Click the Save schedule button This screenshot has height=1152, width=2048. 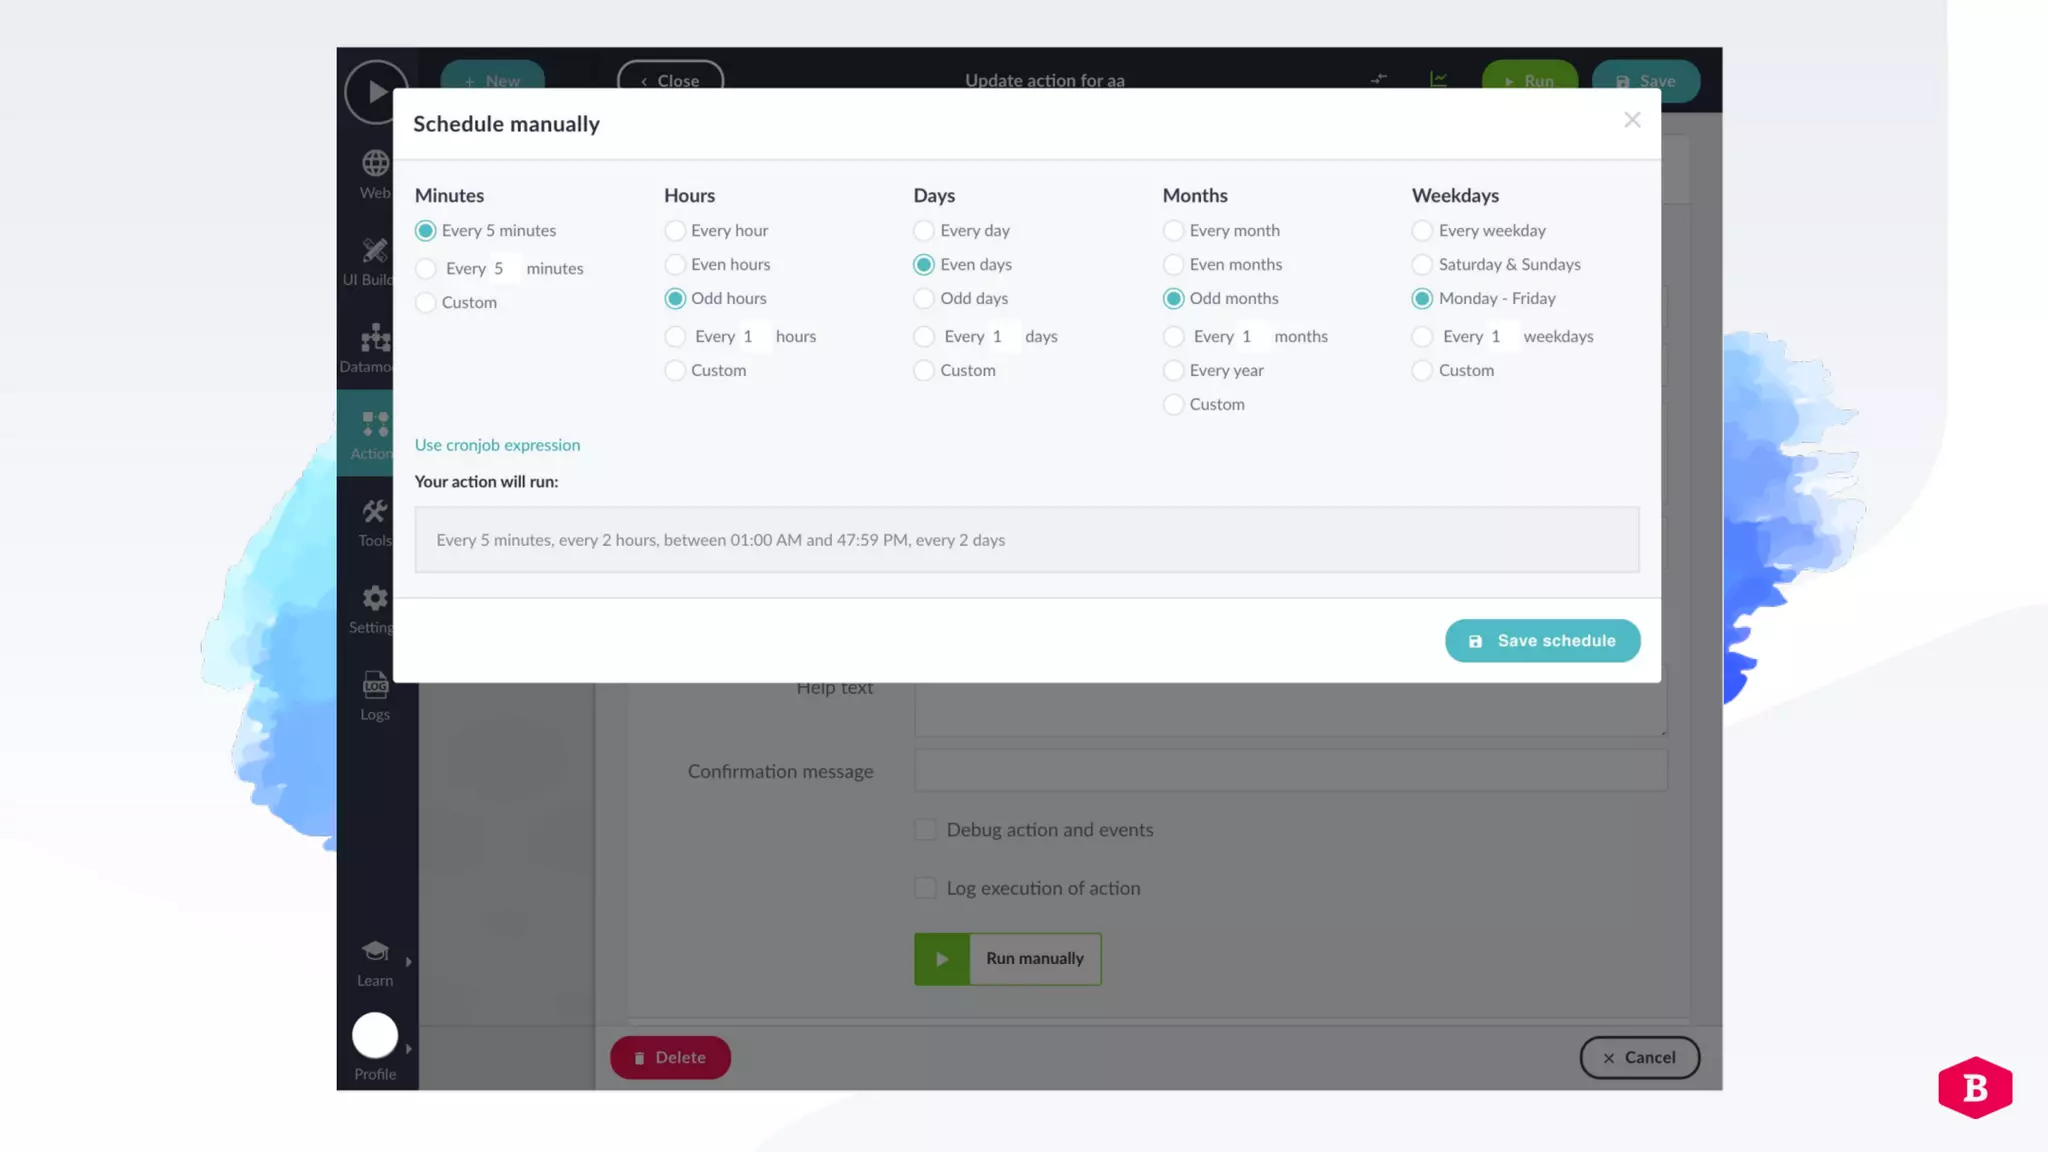point(1542,641)
